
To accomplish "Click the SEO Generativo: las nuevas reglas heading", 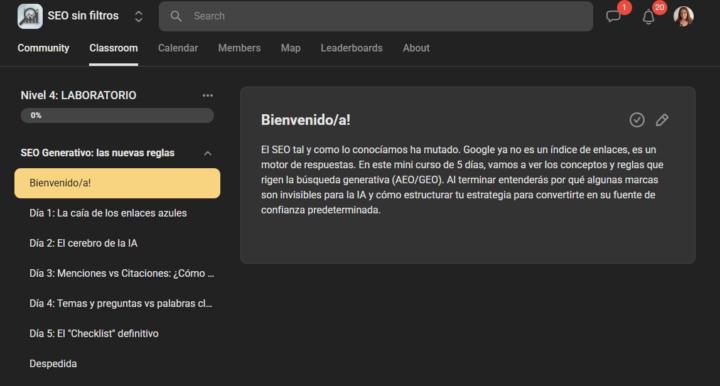I will (x=97, y=153).
